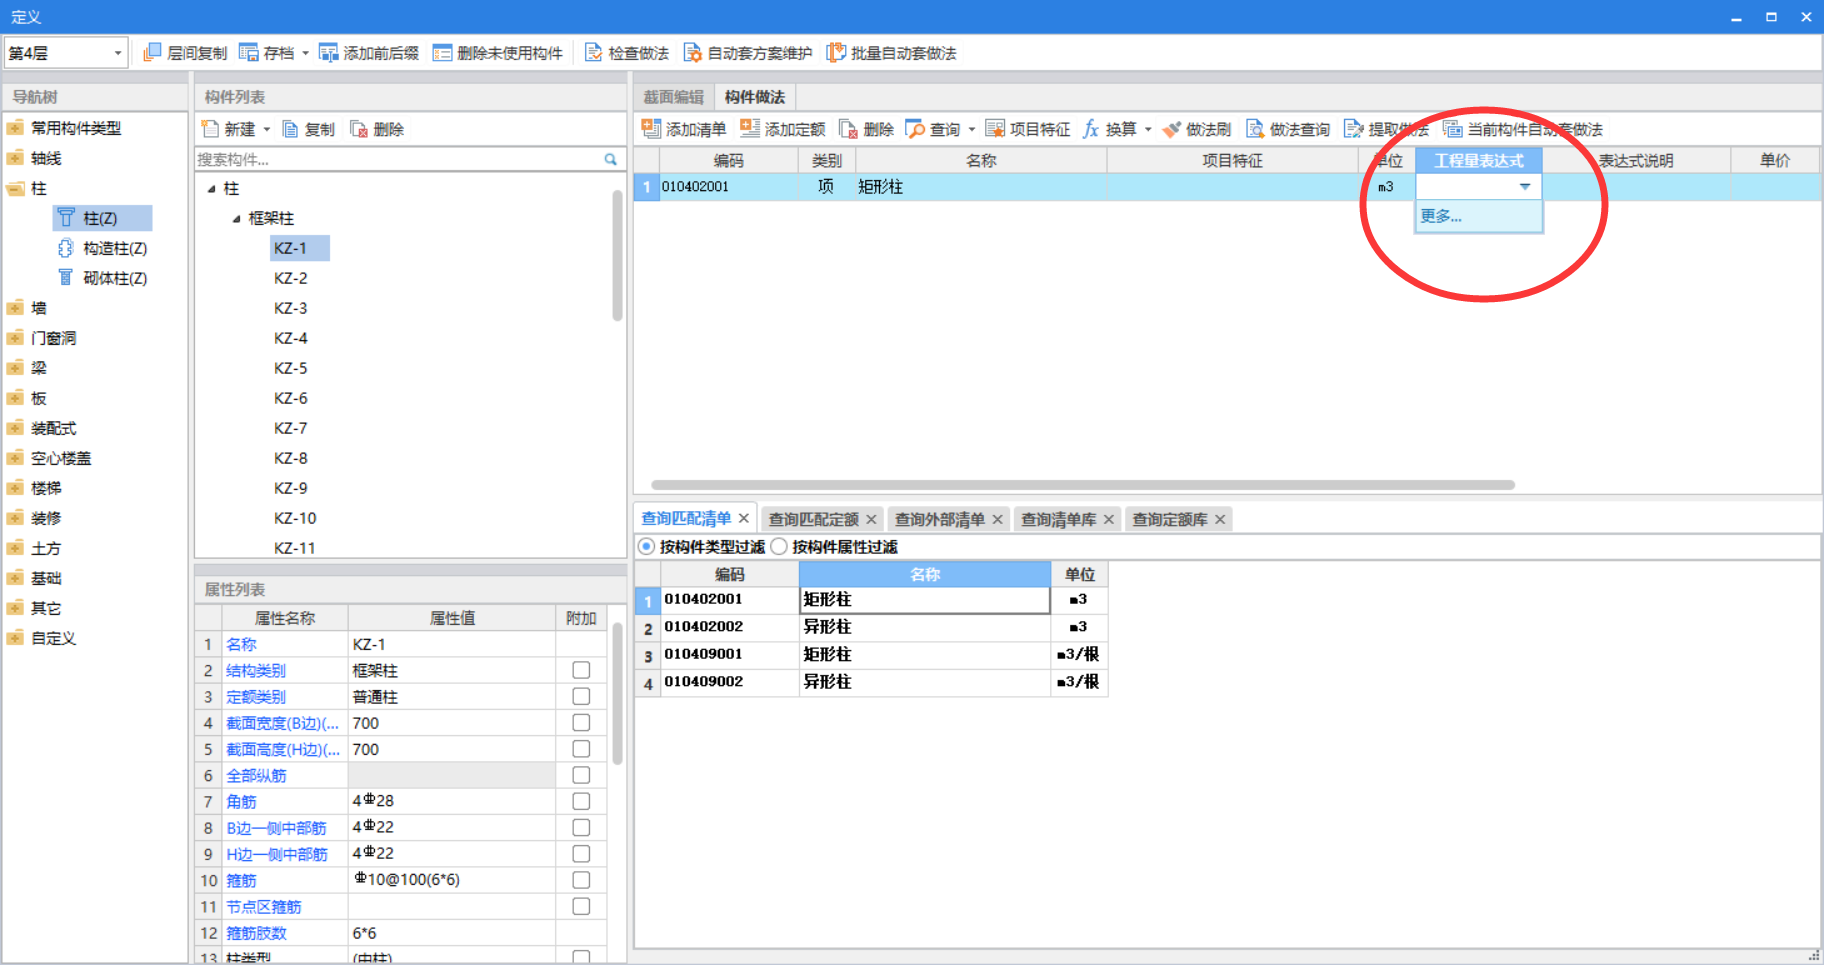Select row 010402002 异形柱
1824x965 pixels.
pyautogui.click(x=871, y=627)
